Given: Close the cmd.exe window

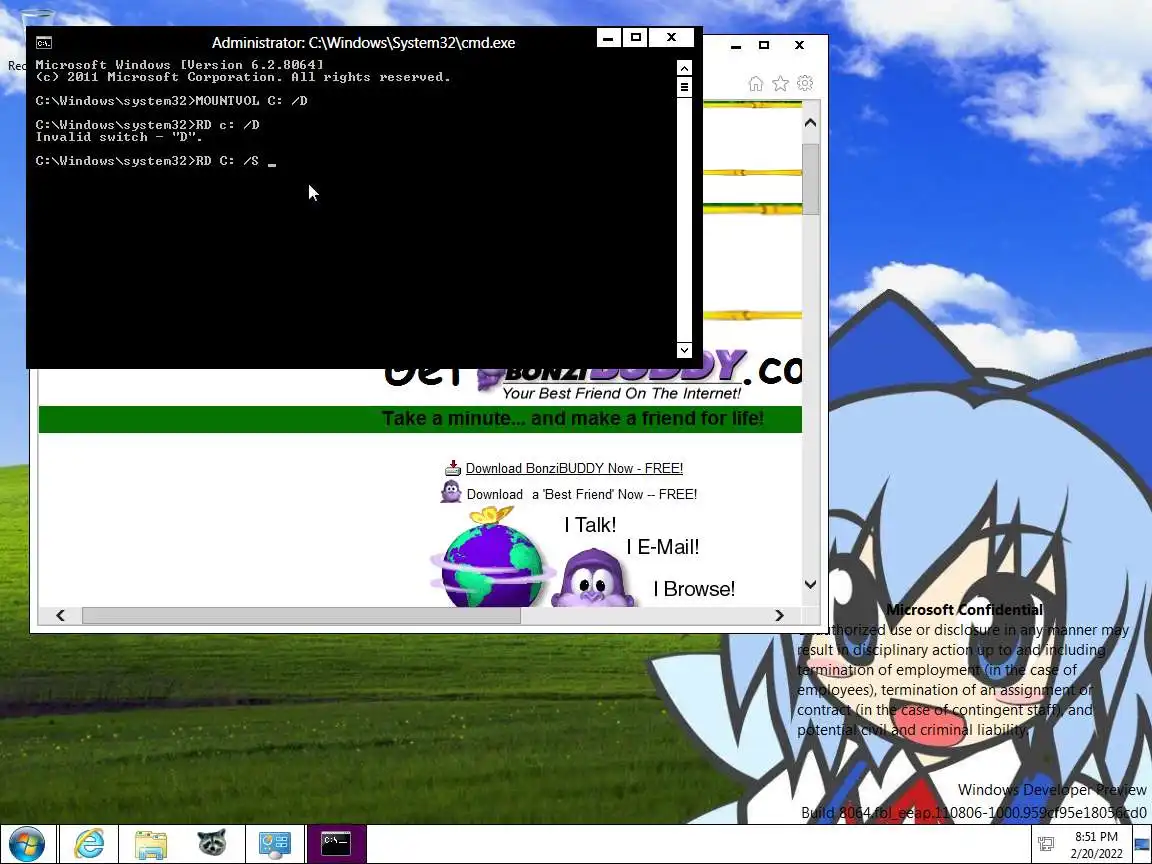Looking at the screenshot, I should click(x=672, y=37).
